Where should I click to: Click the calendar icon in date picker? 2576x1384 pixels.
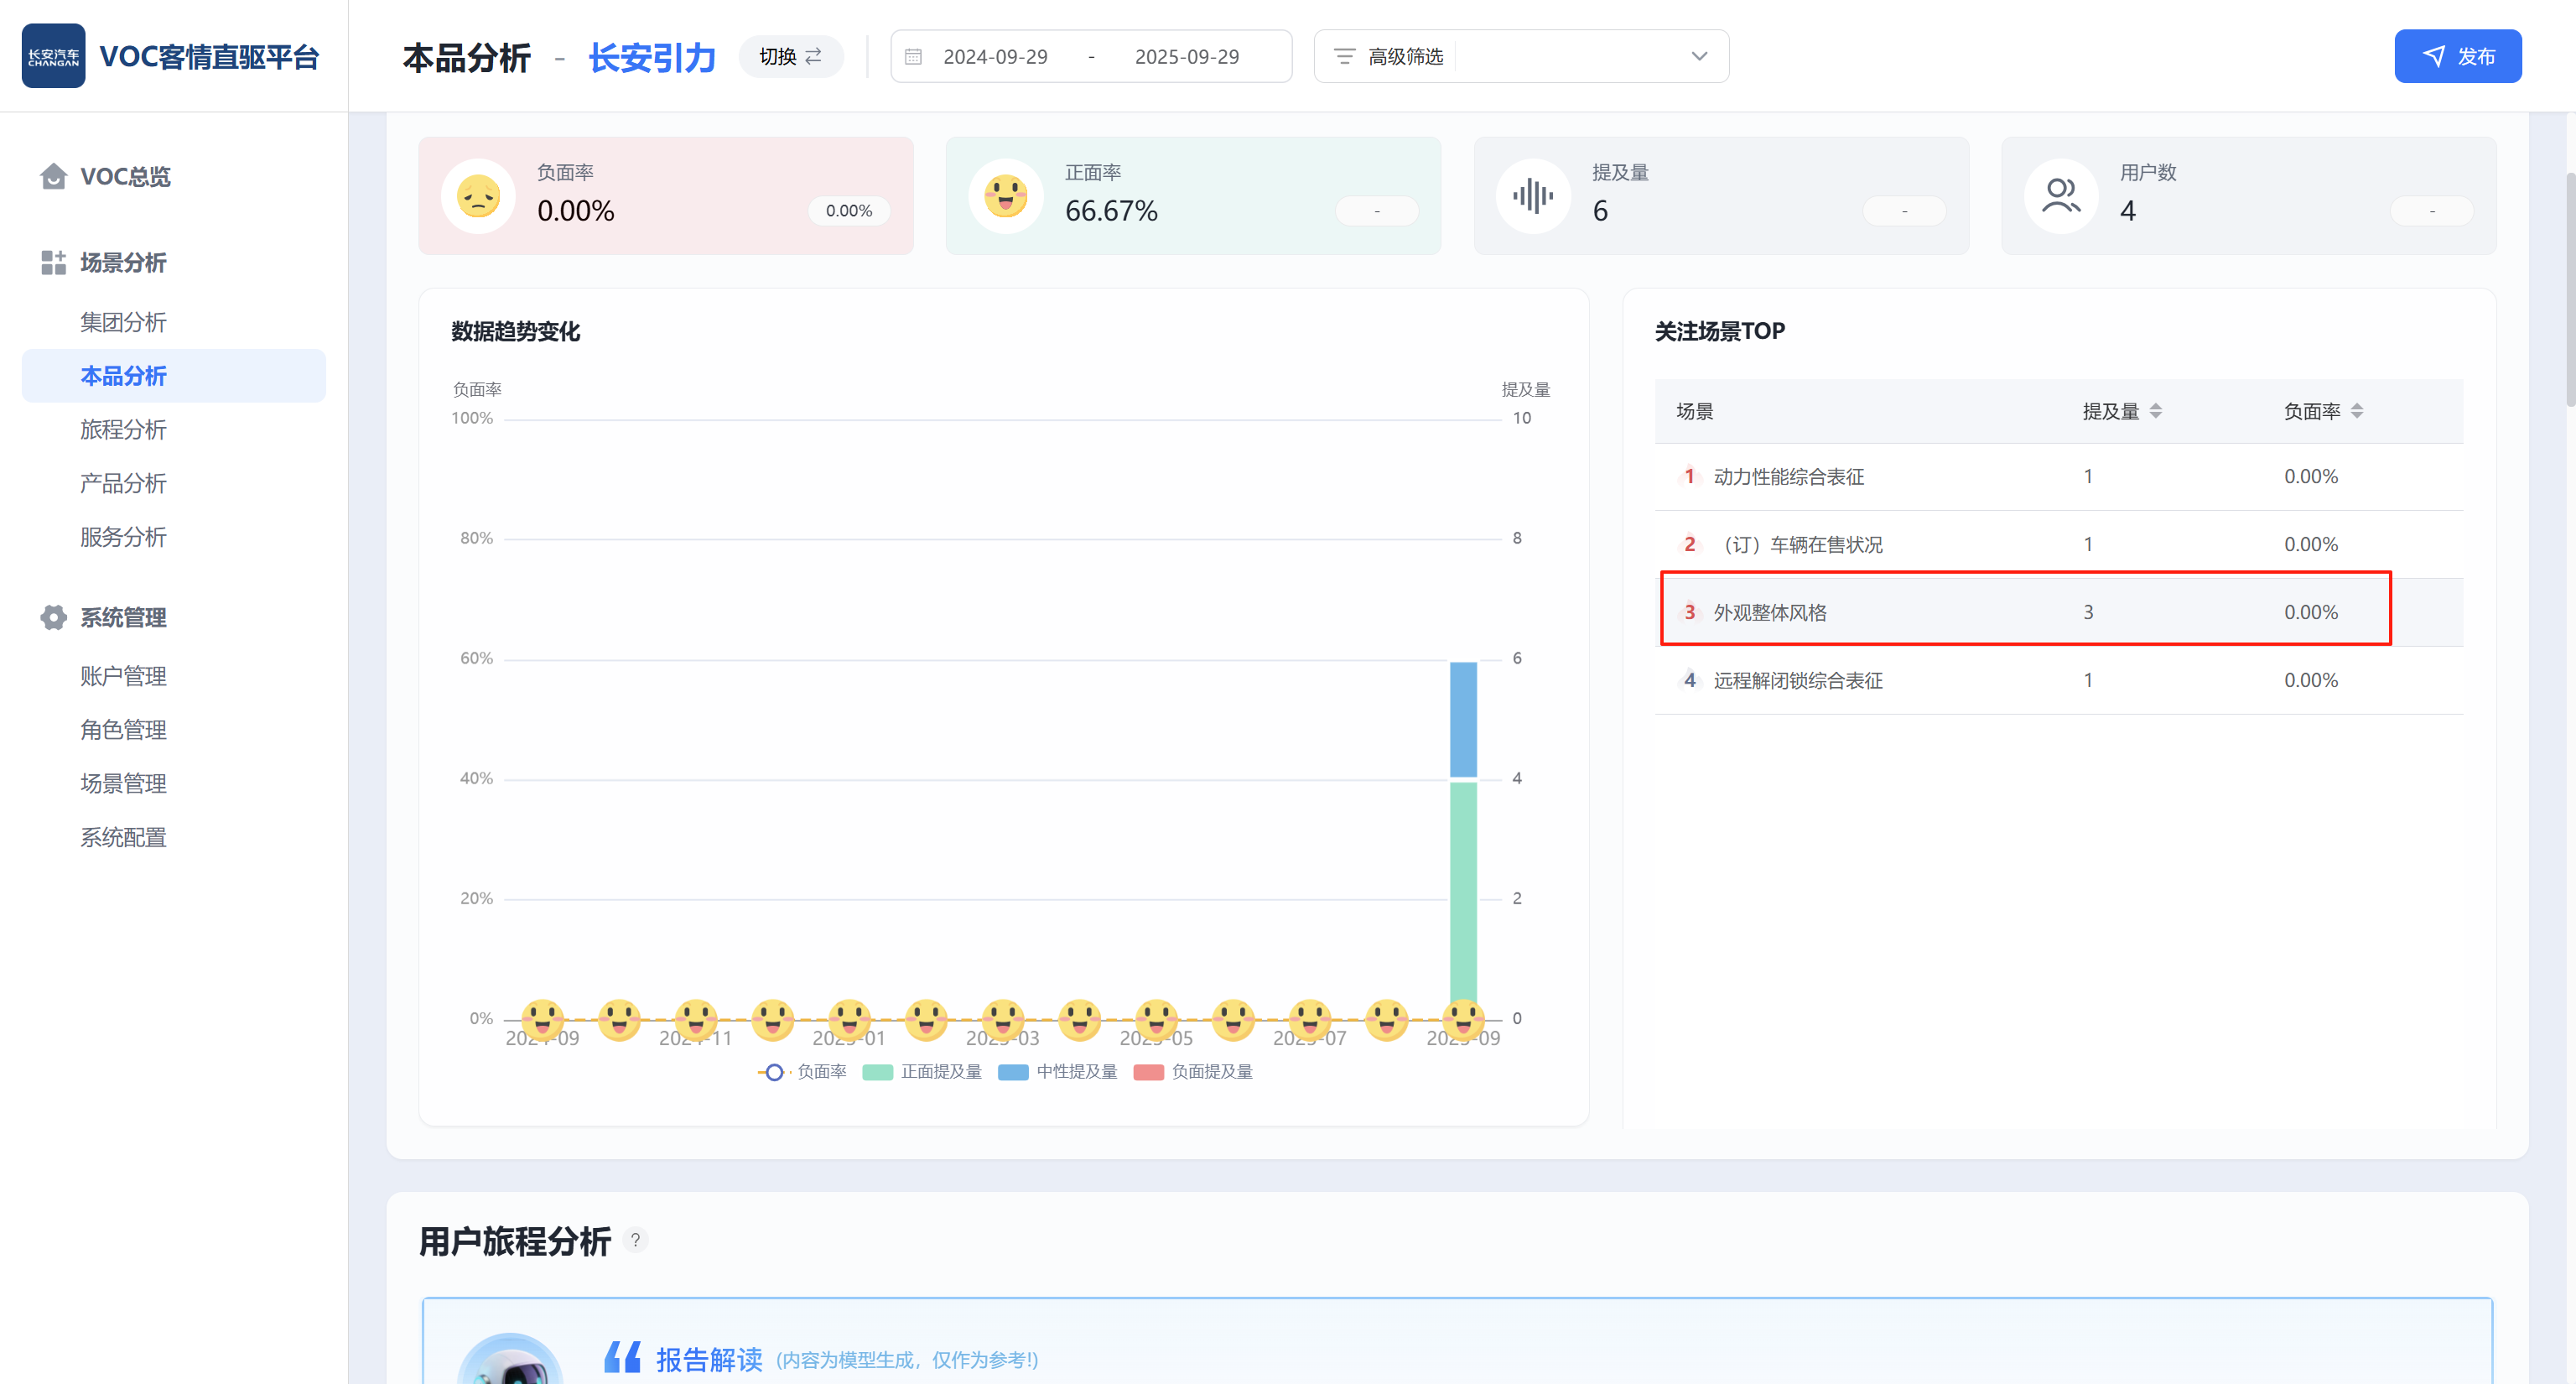click(x=913, y=57)
